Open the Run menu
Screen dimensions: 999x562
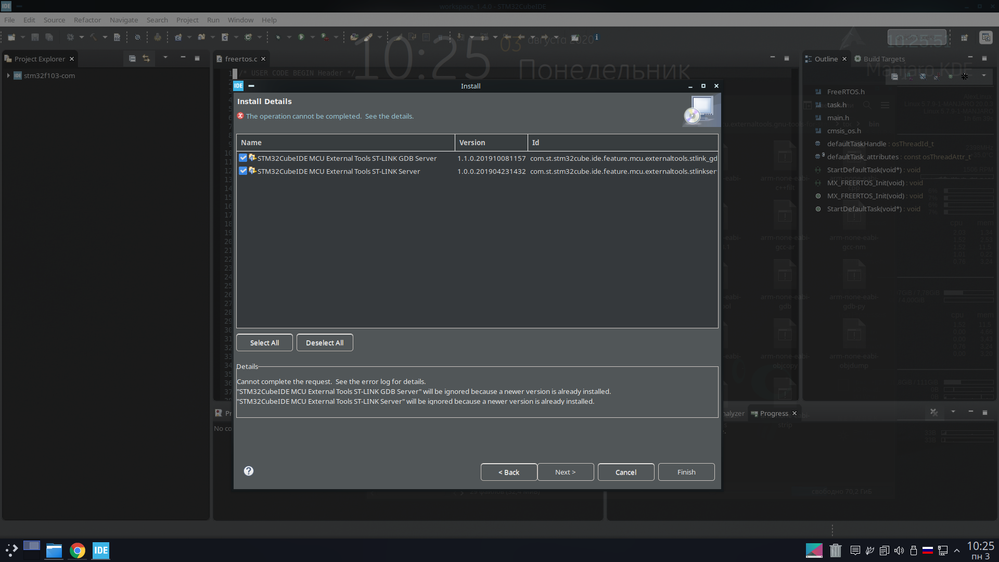coord(213,20)
